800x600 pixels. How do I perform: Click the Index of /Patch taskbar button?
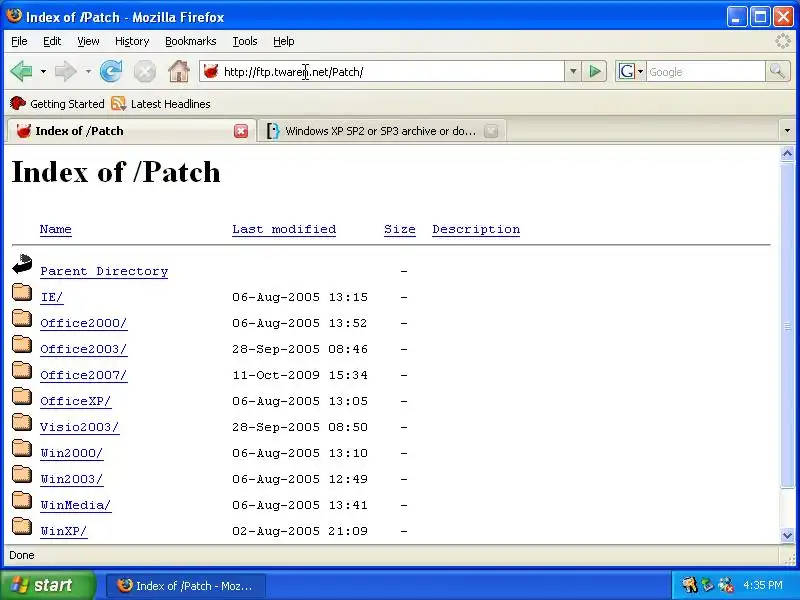186,585
